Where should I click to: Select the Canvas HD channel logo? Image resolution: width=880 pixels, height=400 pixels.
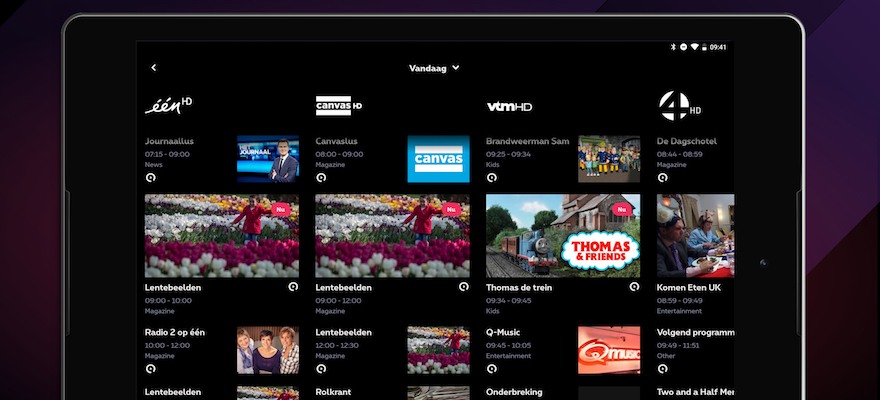point(338,106)
